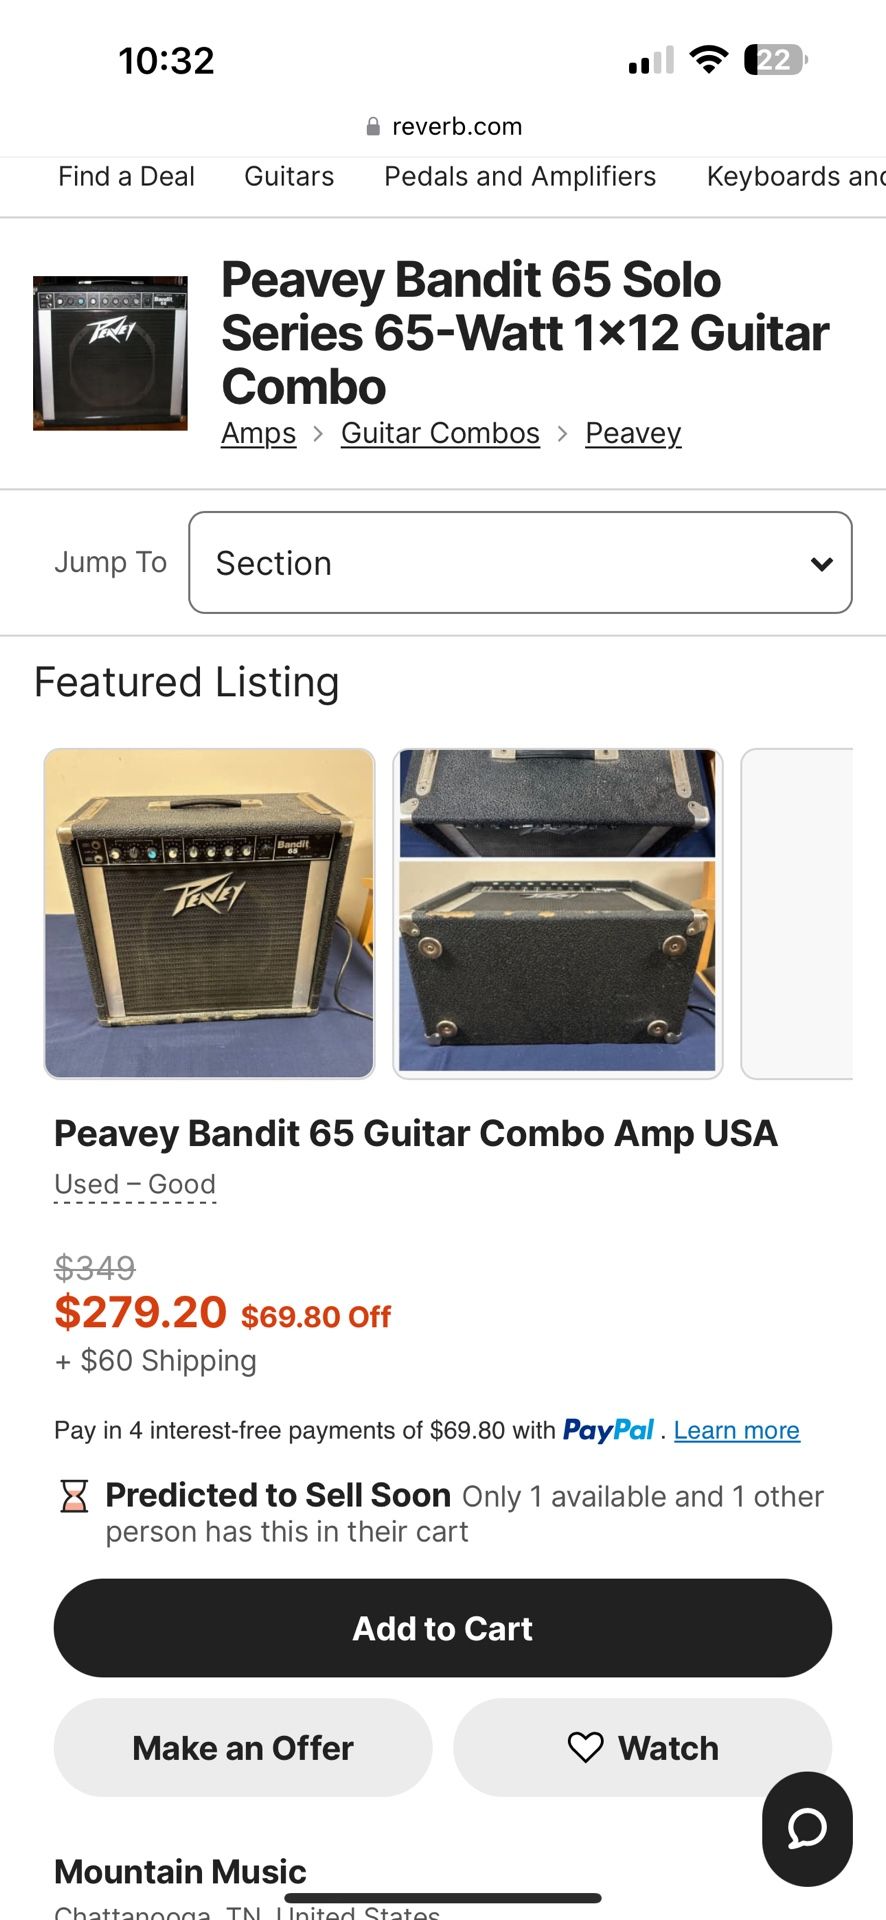The image size is (886, 1920).
Task: Follow the PayPal Learn more link
Action: pyautogui.click(x=736, y=1431)
